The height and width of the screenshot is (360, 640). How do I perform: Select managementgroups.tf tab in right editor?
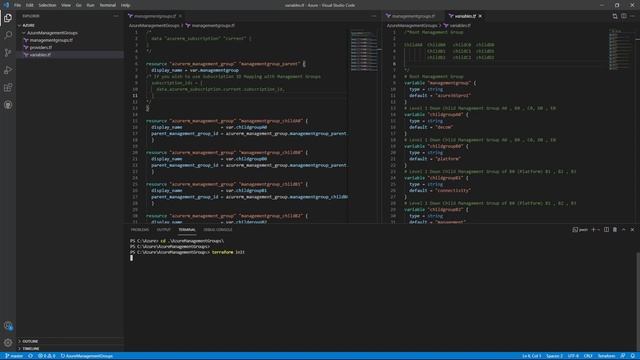pos(413,16)
